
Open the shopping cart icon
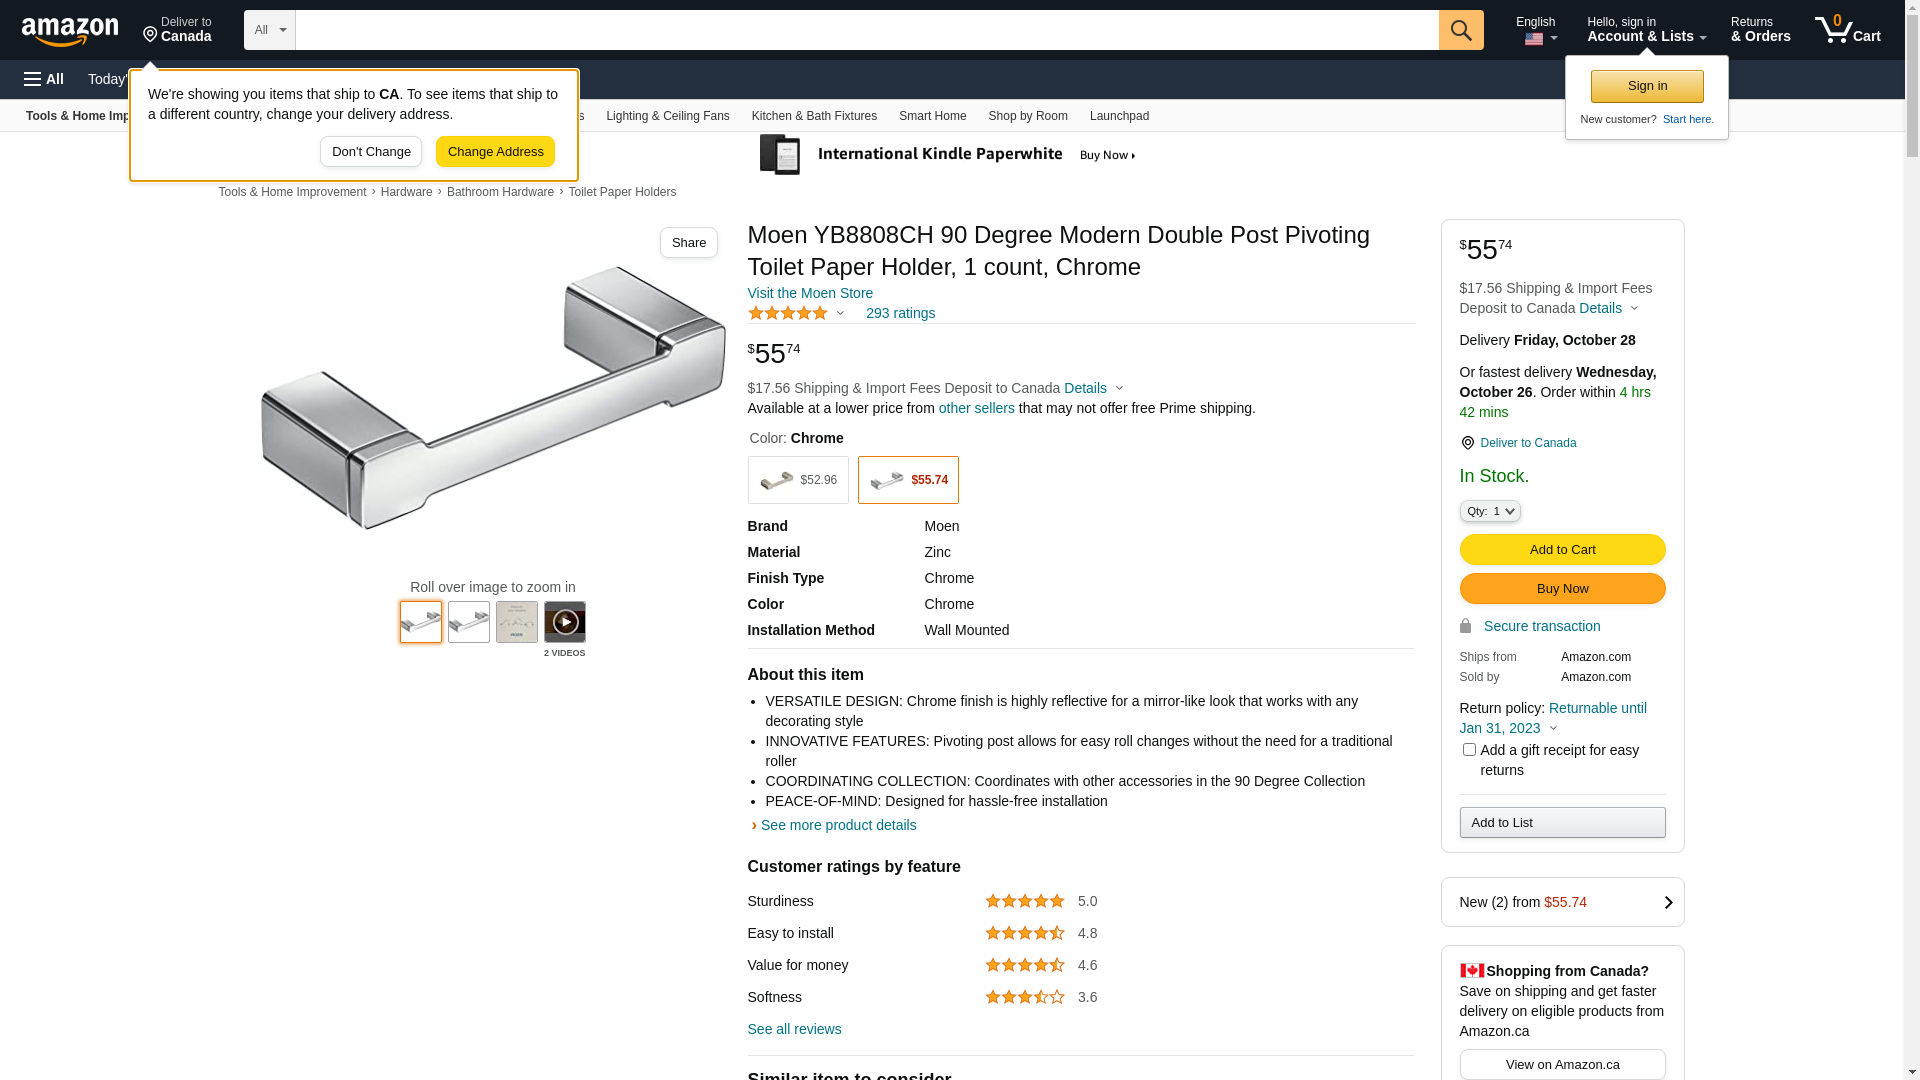click(x=1846, y=30)
